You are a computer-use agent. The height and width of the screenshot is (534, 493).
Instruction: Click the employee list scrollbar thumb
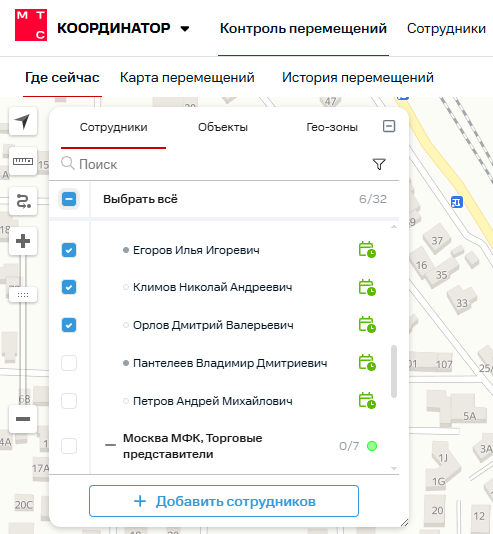point(394,372)
